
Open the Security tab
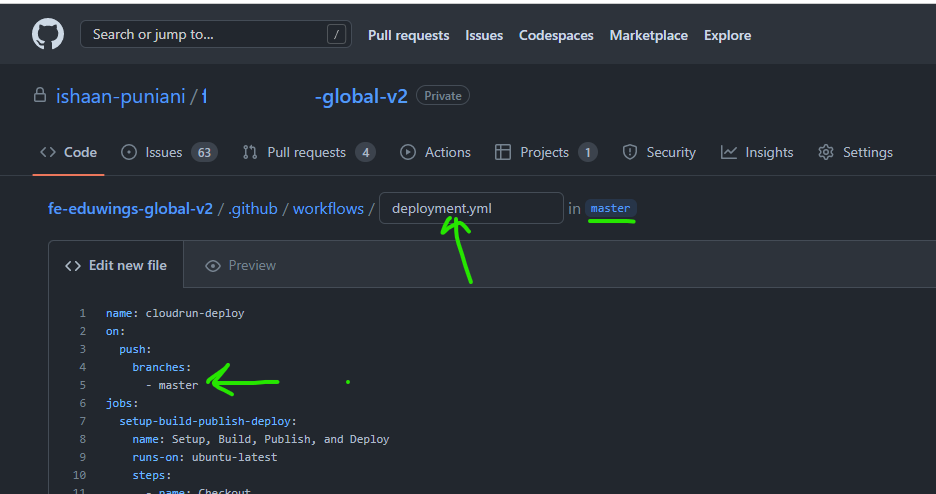click(x=659, y=152)
